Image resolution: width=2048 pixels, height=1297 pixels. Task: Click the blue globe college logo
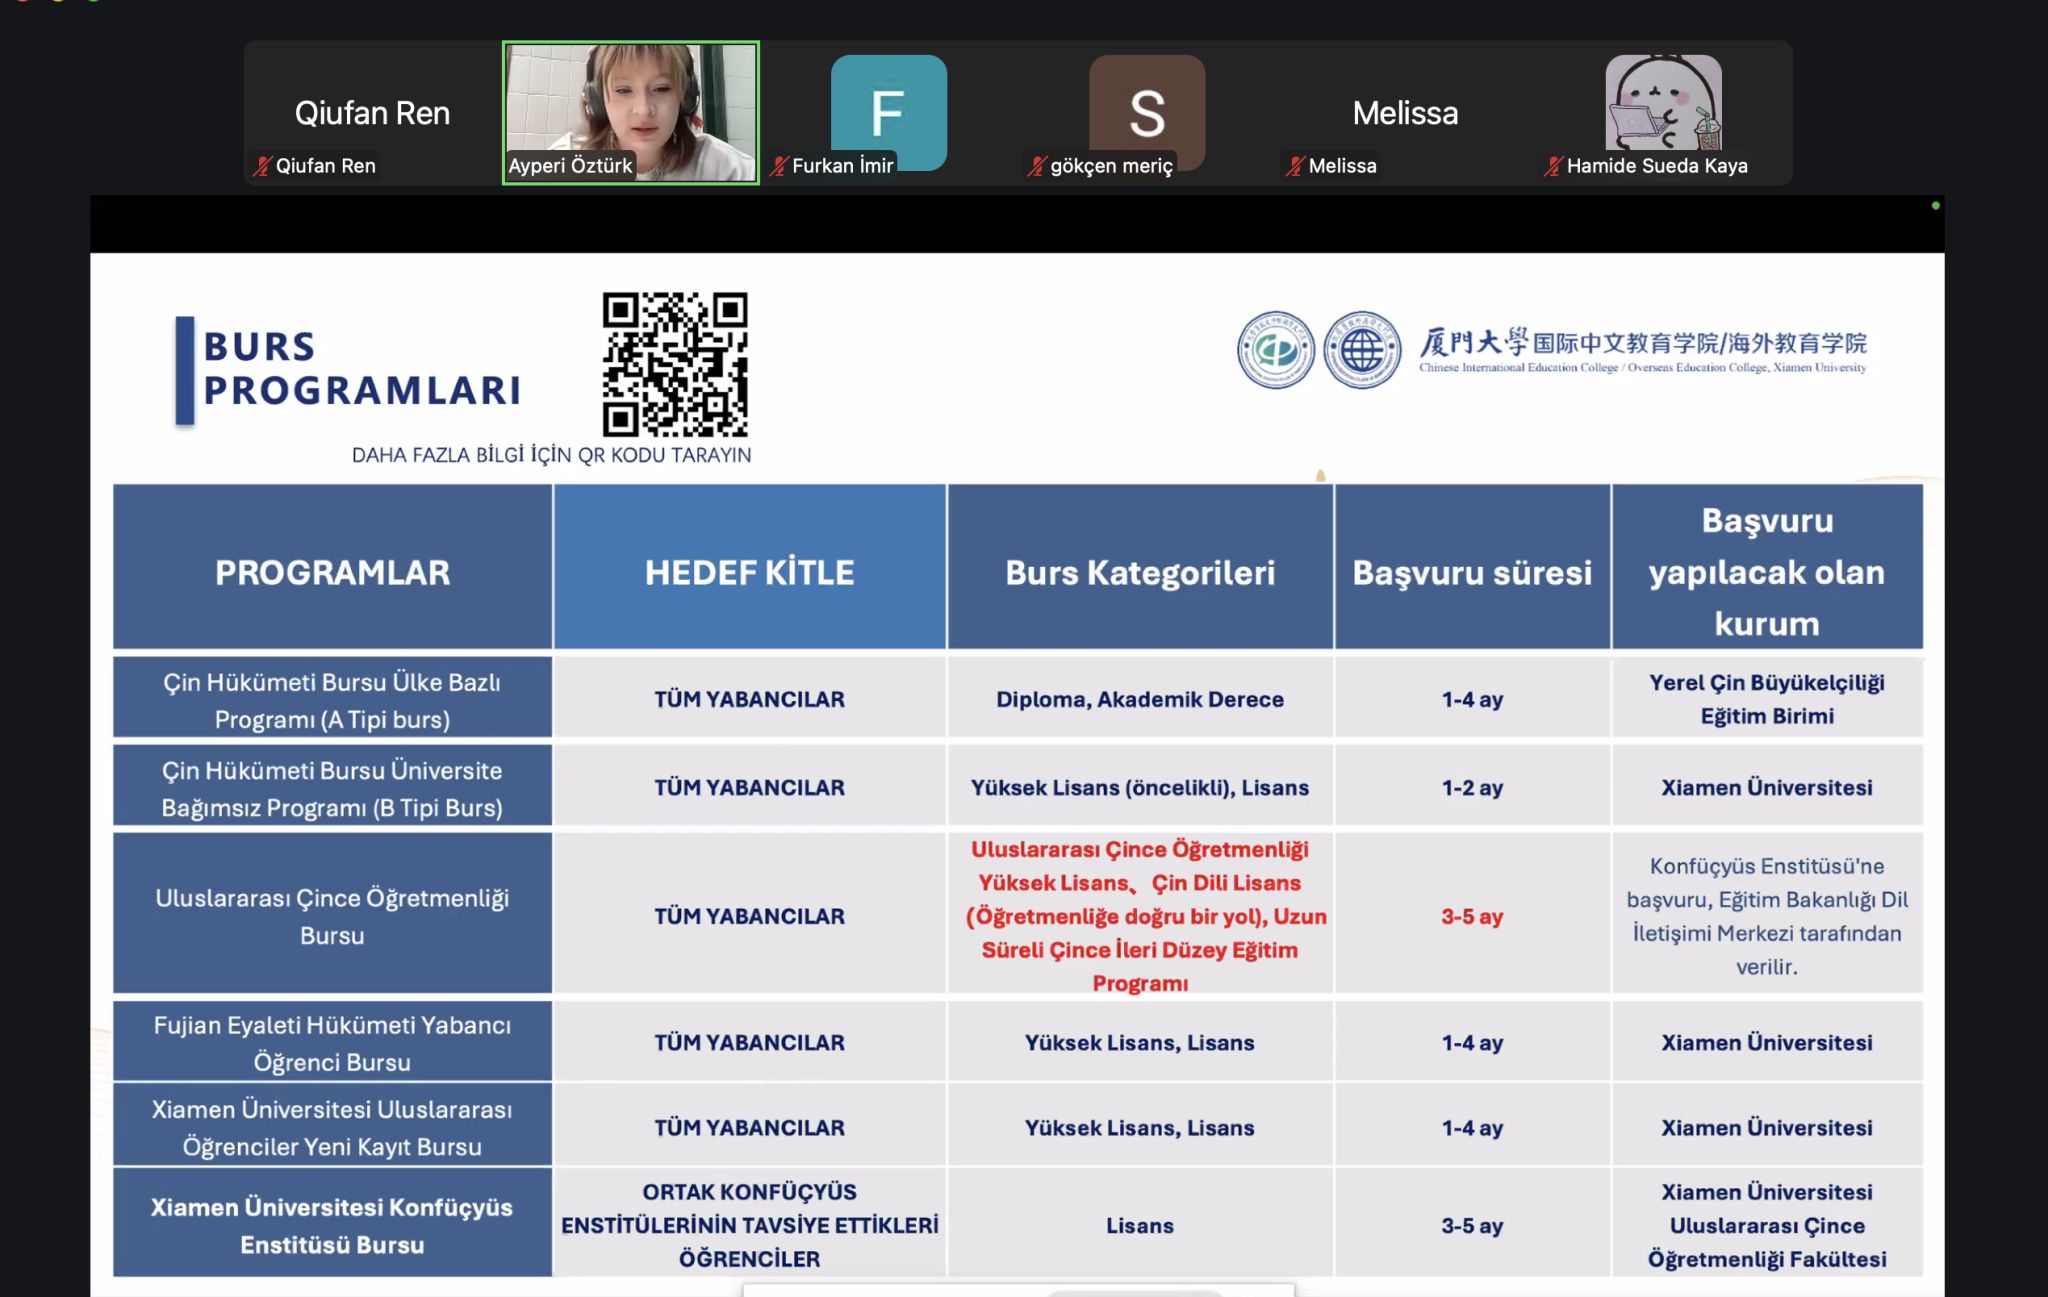coord(1362,350)
